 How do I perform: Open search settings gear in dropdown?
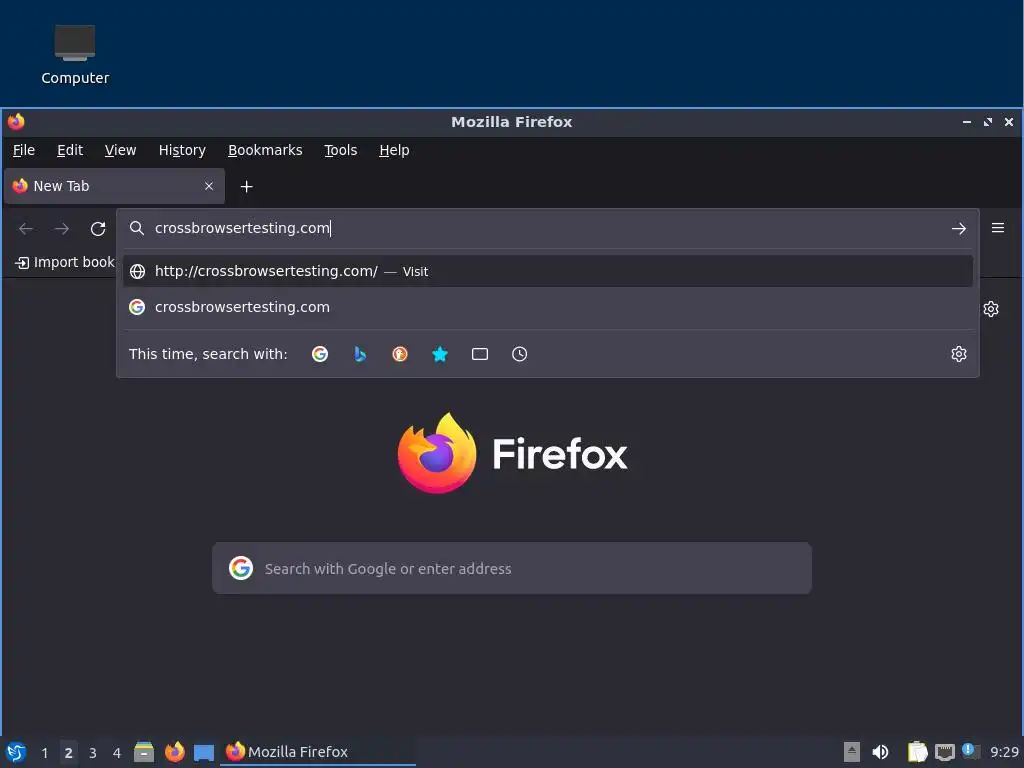click(x=959, y=354)
